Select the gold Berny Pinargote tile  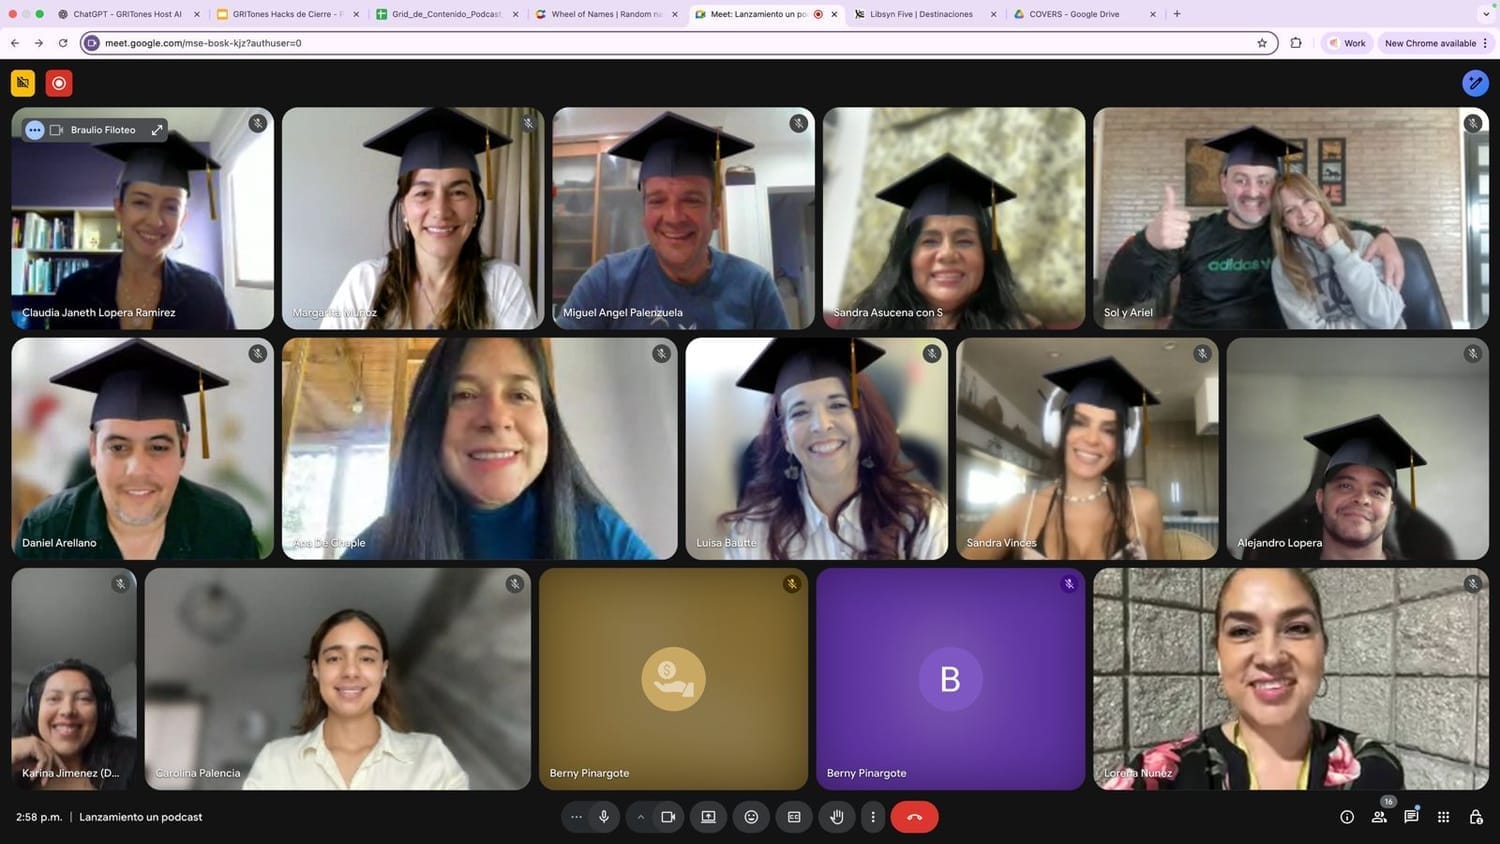(x=673, y=679)
